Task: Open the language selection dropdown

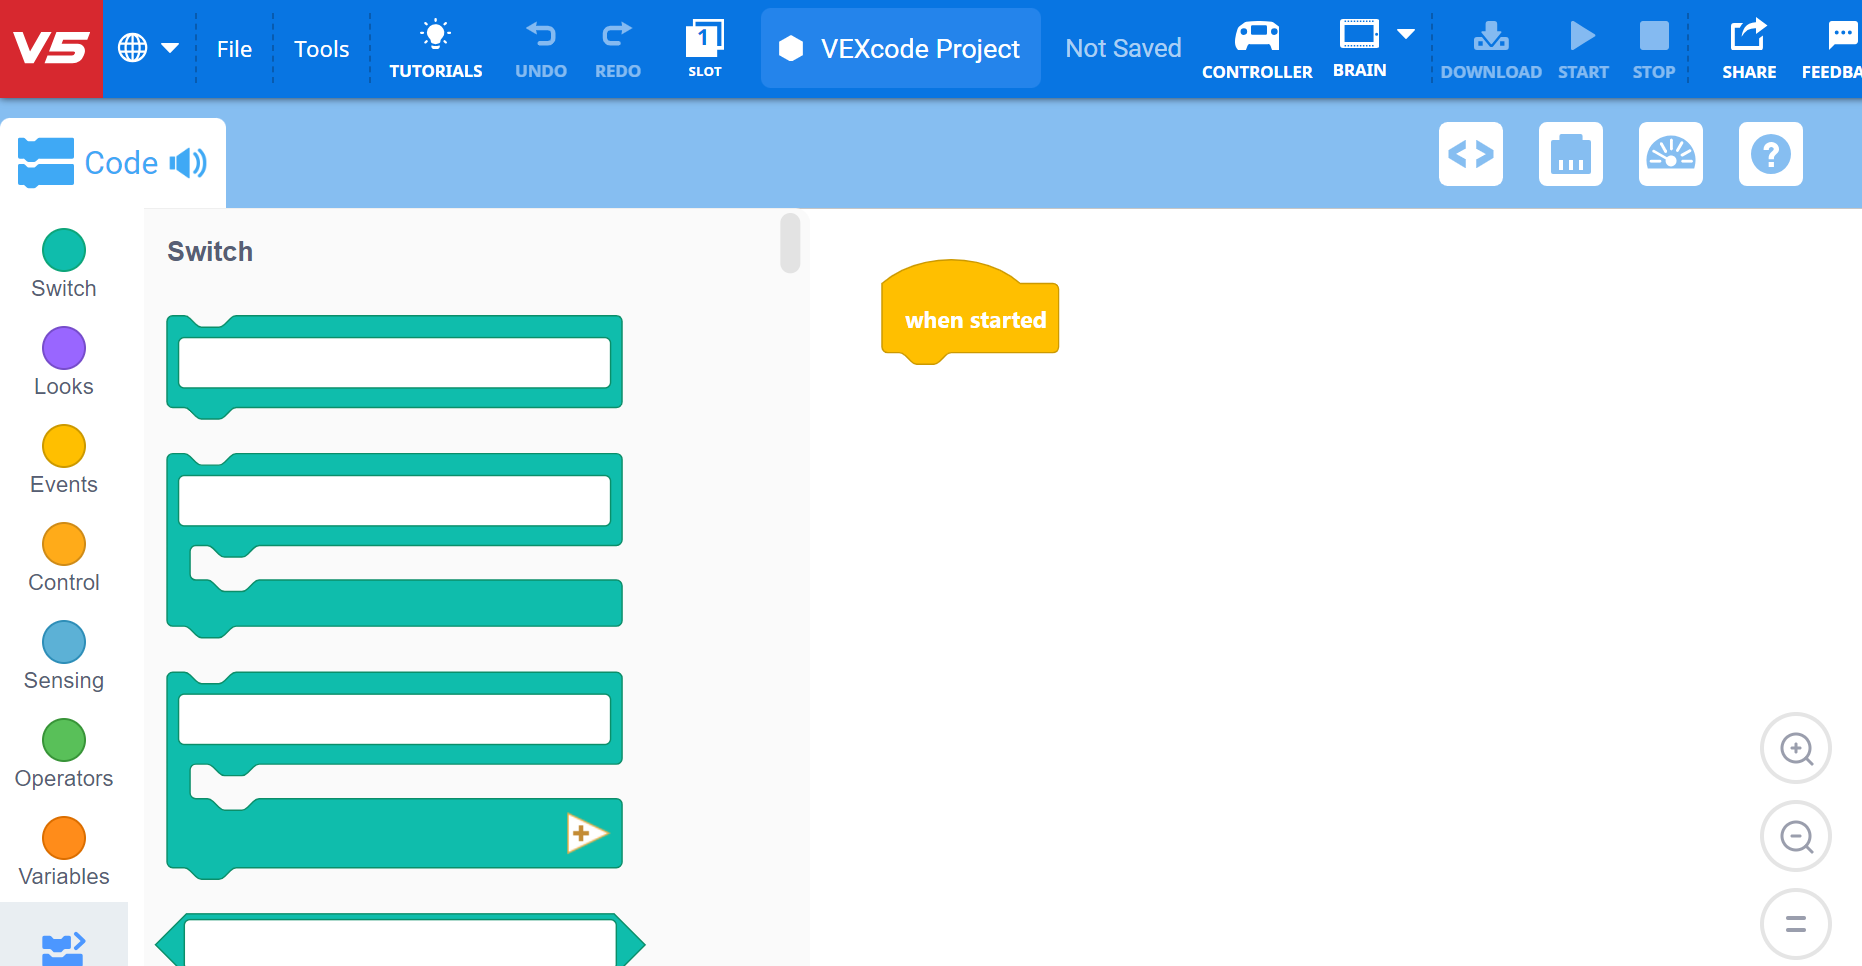Action: [148, 47]
